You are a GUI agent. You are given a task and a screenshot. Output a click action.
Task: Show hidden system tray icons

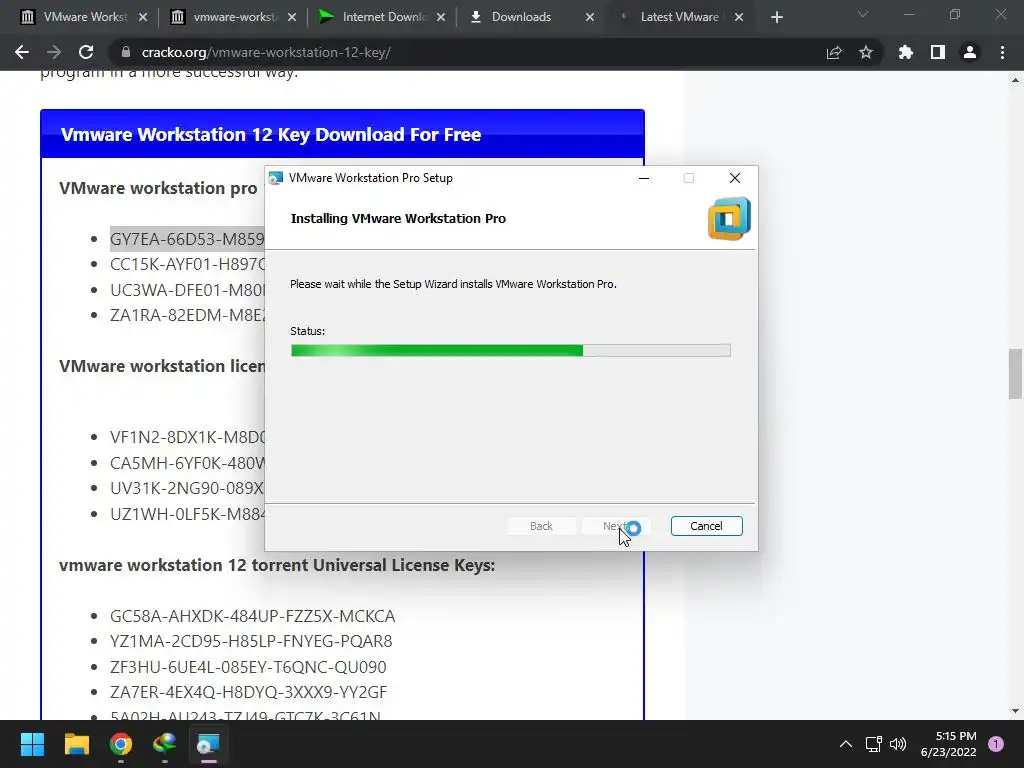click(x=846, y=744)
